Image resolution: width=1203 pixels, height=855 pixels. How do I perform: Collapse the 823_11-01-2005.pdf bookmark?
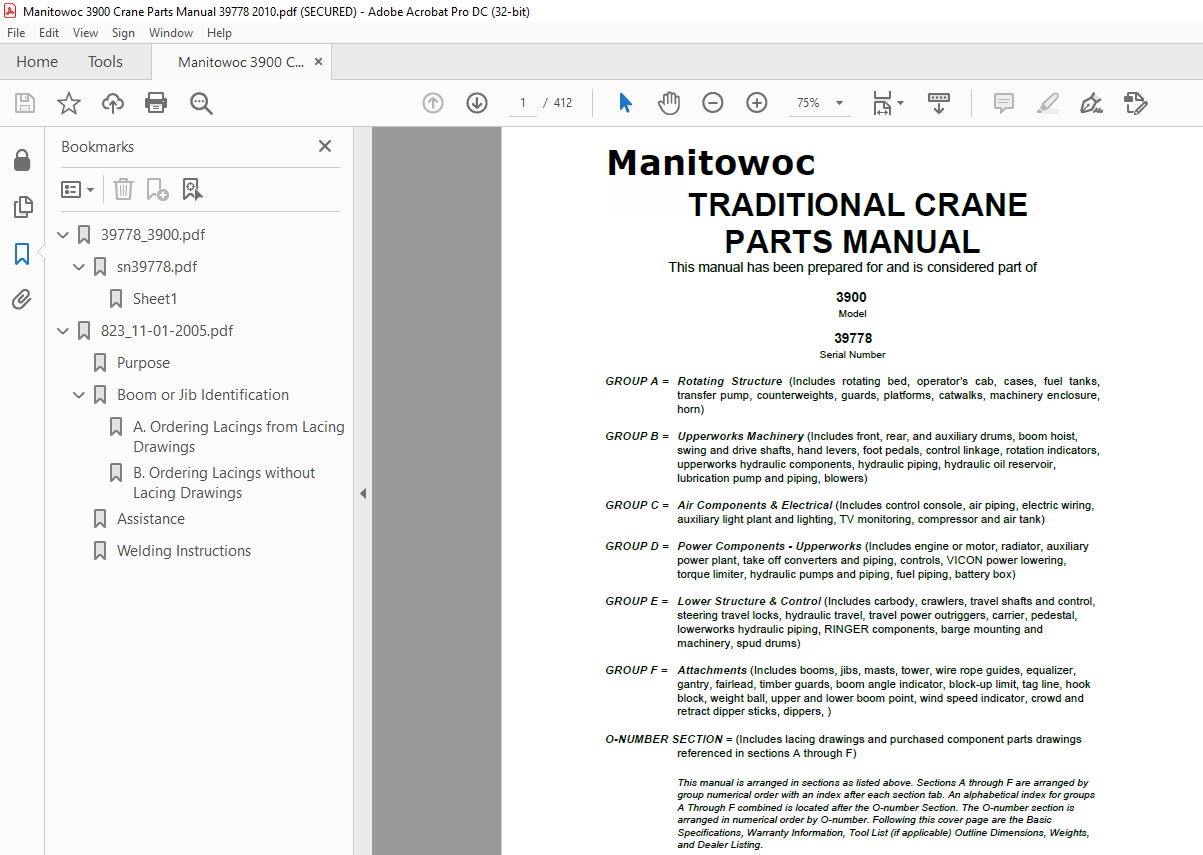click(x=63, y=331)
